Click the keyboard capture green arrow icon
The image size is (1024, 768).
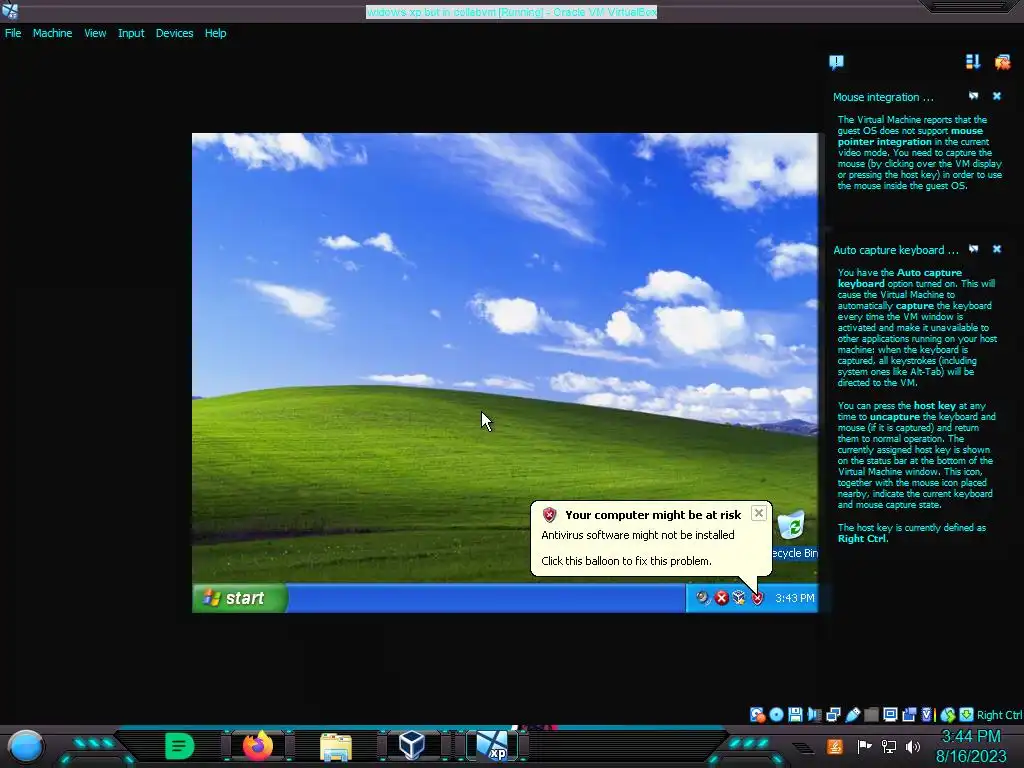click(967, 715)
